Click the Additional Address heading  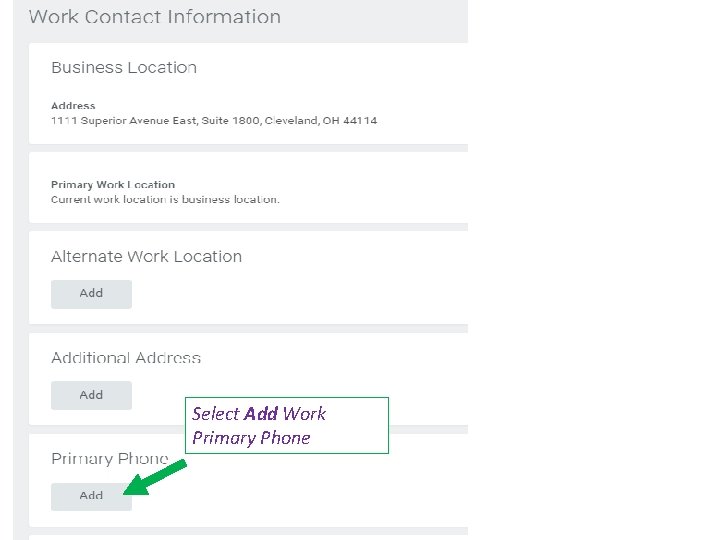click(126, 358)
